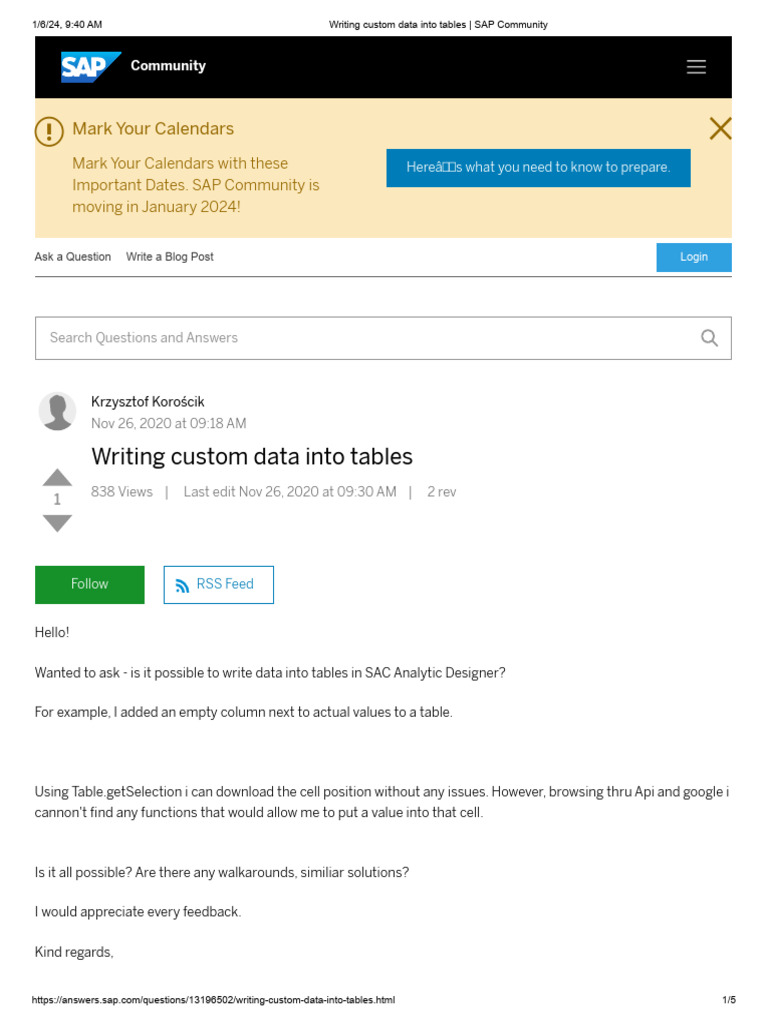This screenshot has width=768, height=1024.
Task: Downvote the question with the down arrow
Action: point(57,523)
